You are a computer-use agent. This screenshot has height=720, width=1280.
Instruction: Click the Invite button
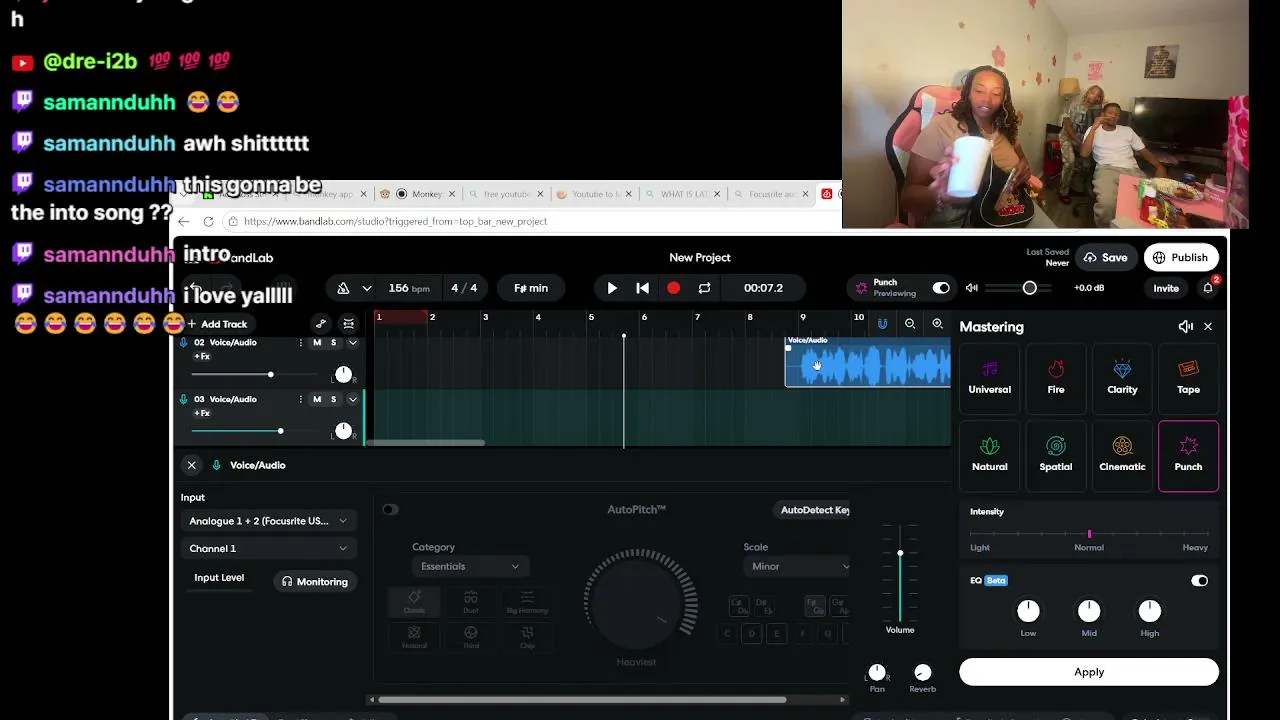1166,288
